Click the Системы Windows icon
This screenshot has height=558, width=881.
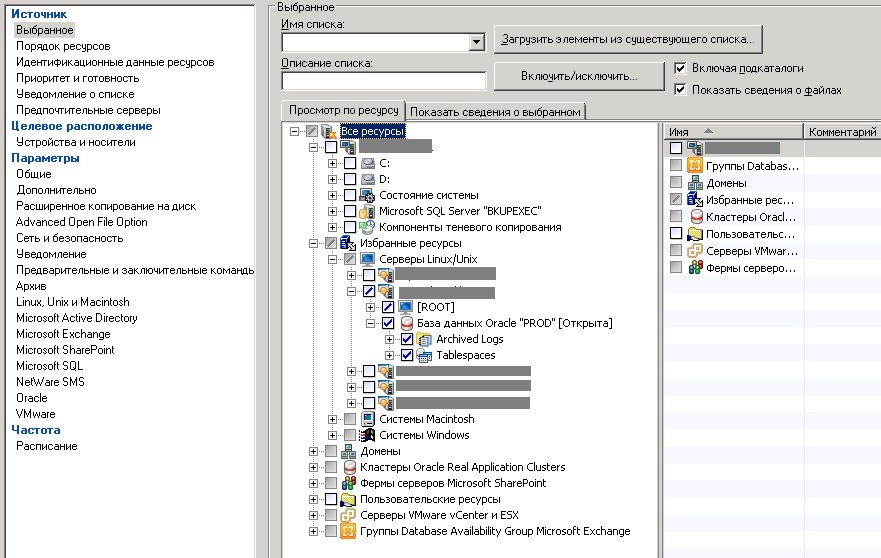367,435
